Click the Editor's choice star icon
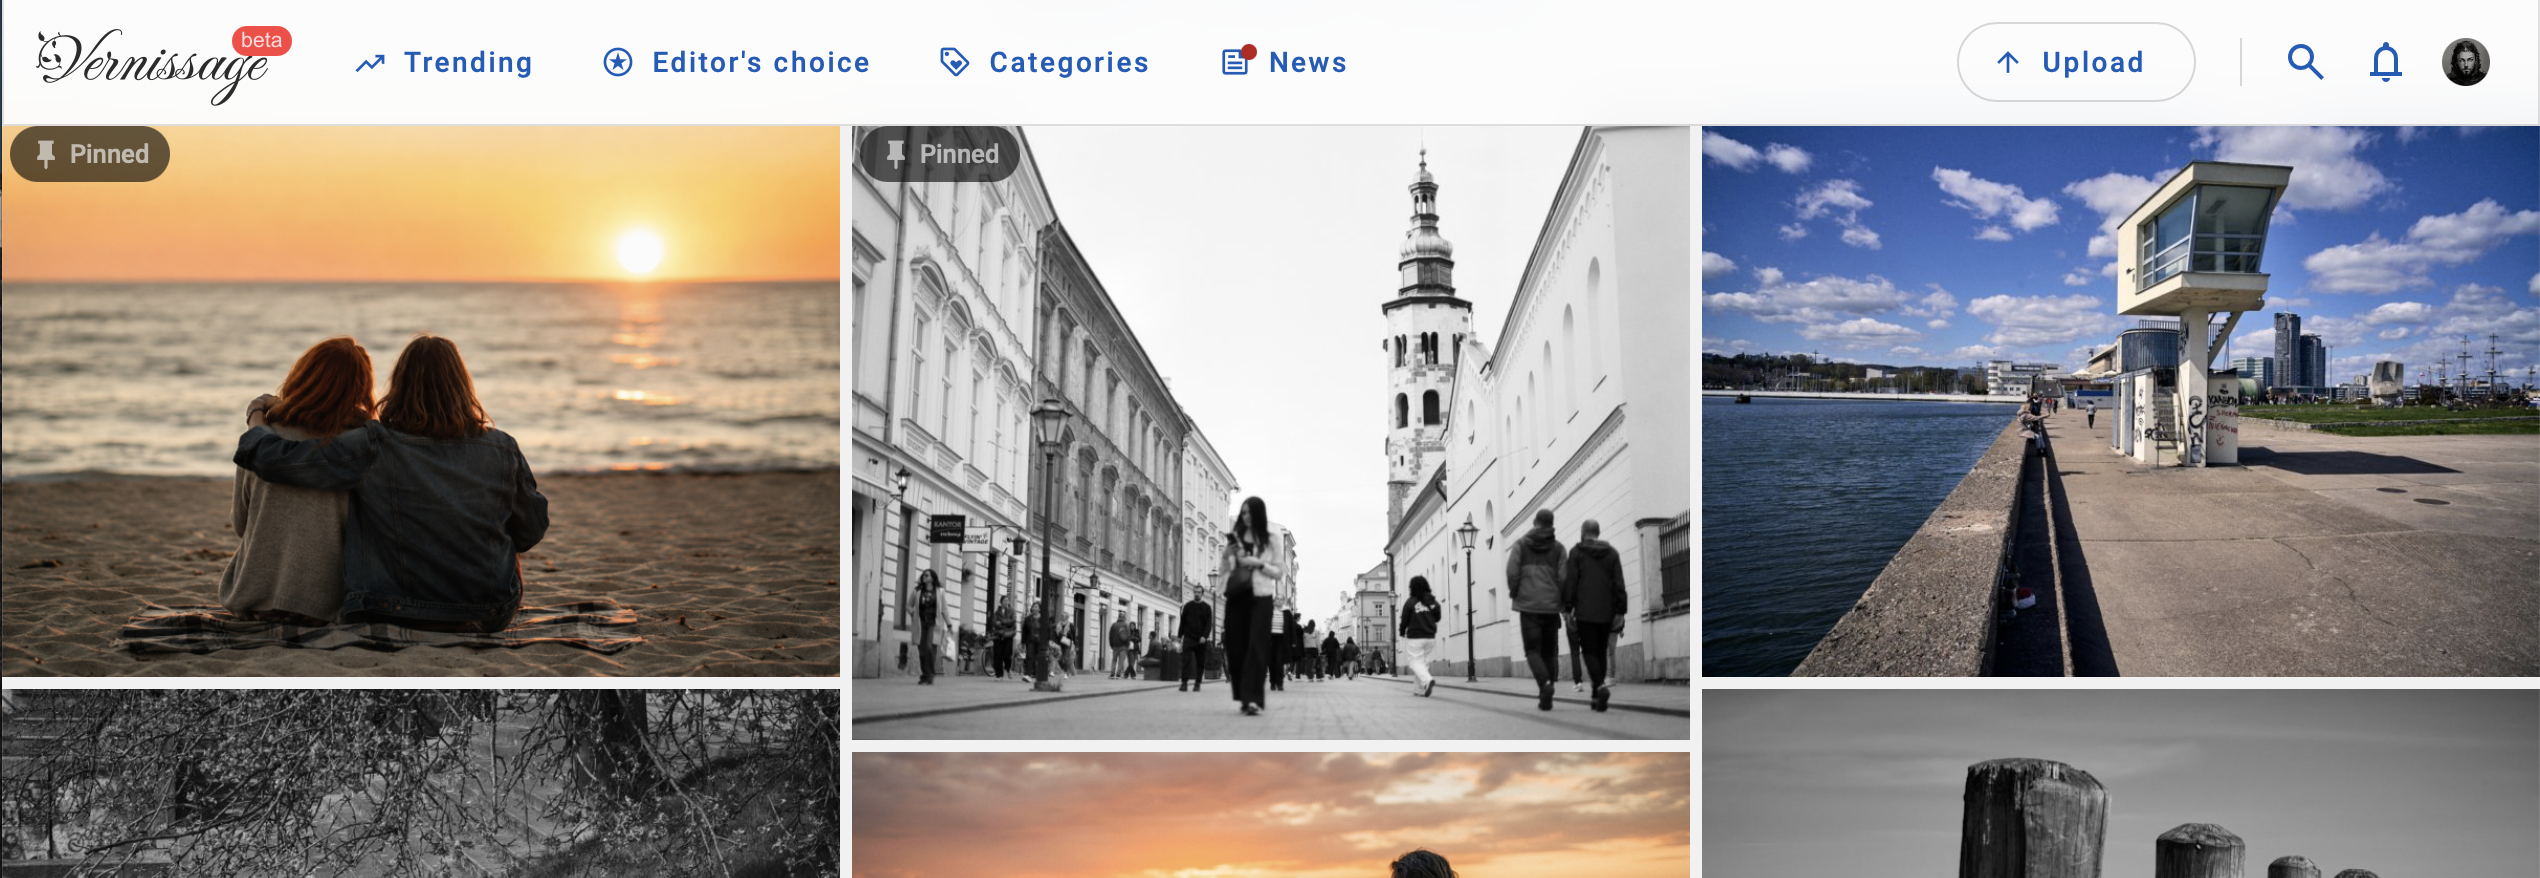 coord(618,62)
